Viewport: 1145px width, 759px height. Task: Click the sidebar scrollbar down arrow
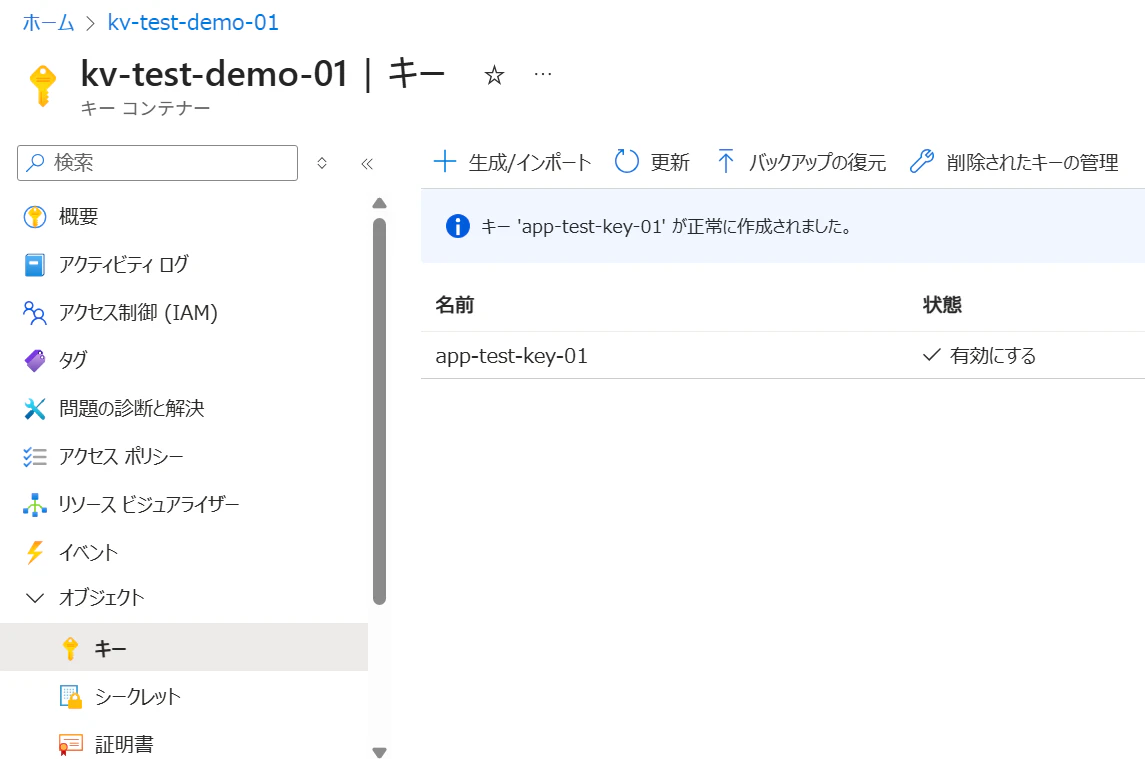[x=379, y=752]
